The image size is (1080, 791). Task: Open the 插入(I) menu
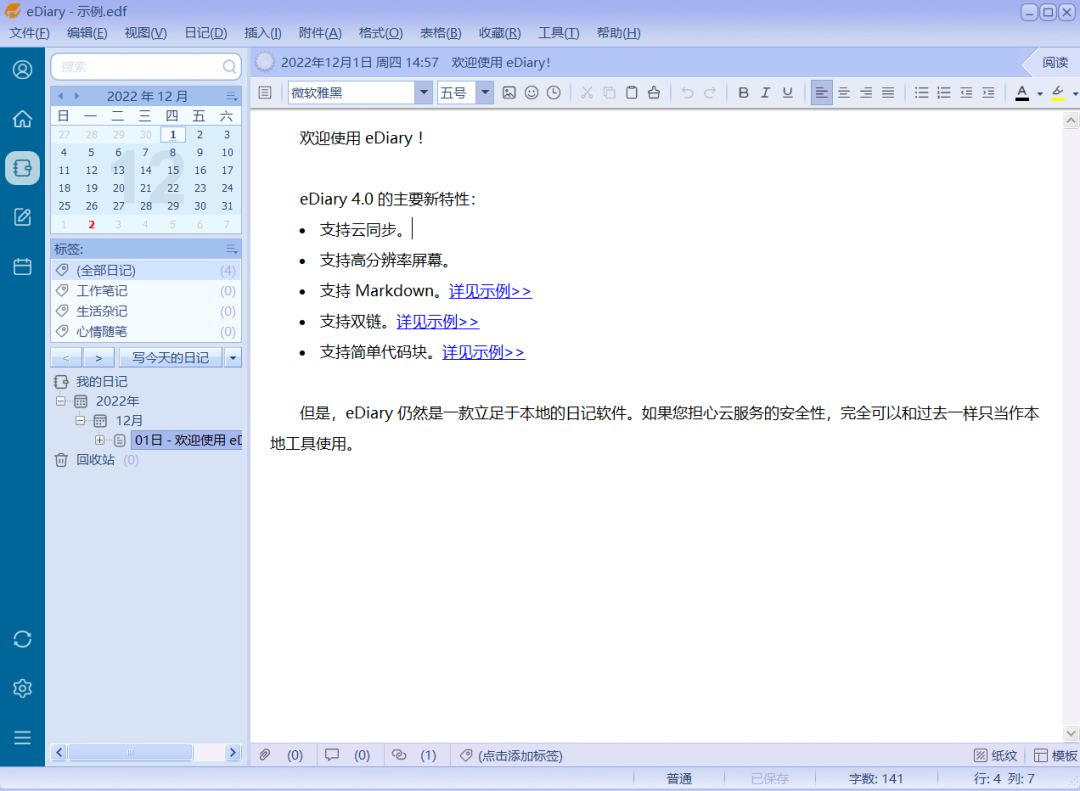tap(262, 32)
